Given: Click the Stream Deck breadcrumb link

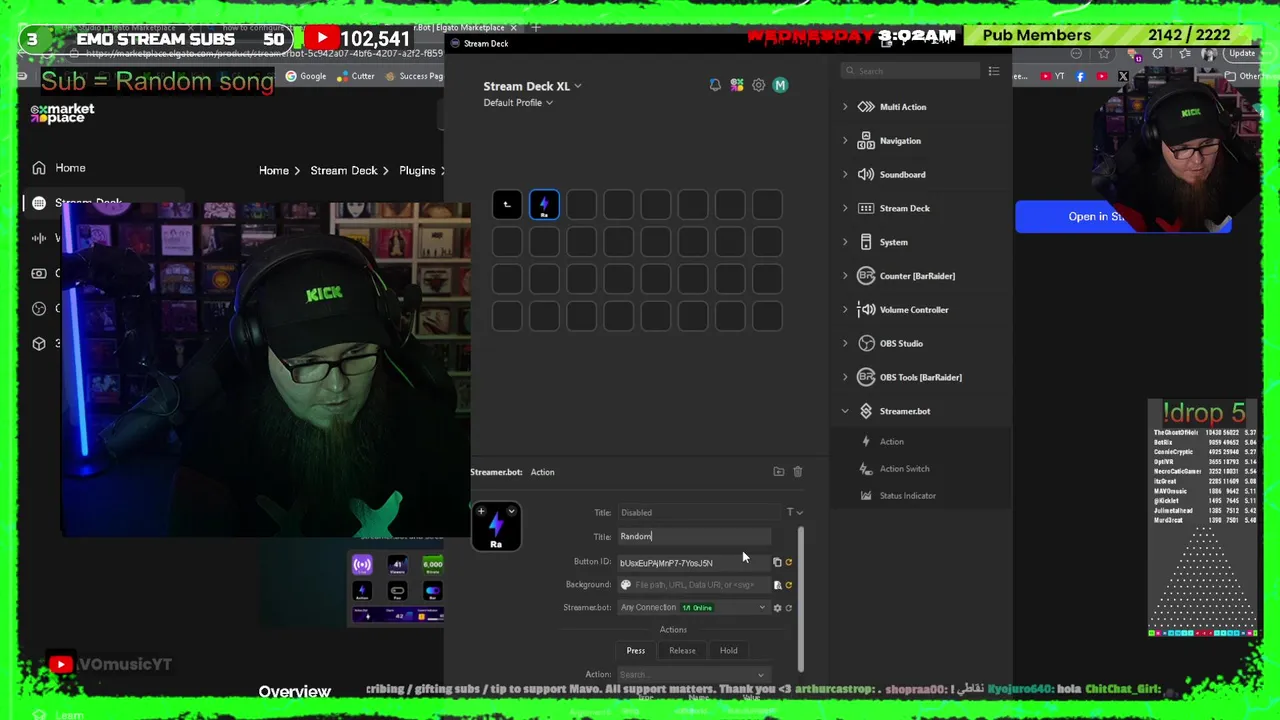Looking at the screenshot, I should [344, 171].
